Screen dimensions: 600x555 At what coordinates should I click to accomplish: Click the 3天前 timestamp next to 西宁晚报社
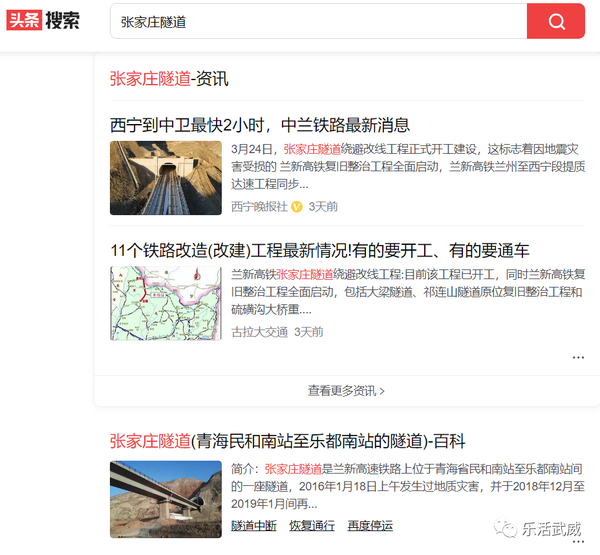323,207
